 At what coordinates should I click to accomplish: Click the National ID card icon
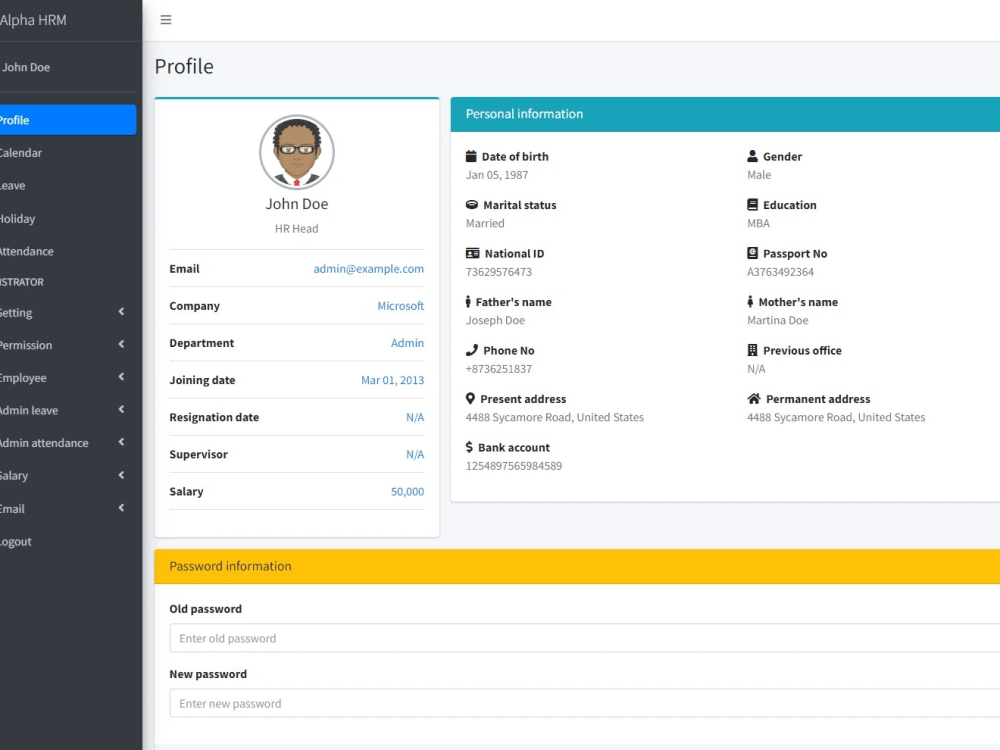click(x=473, y=253)
